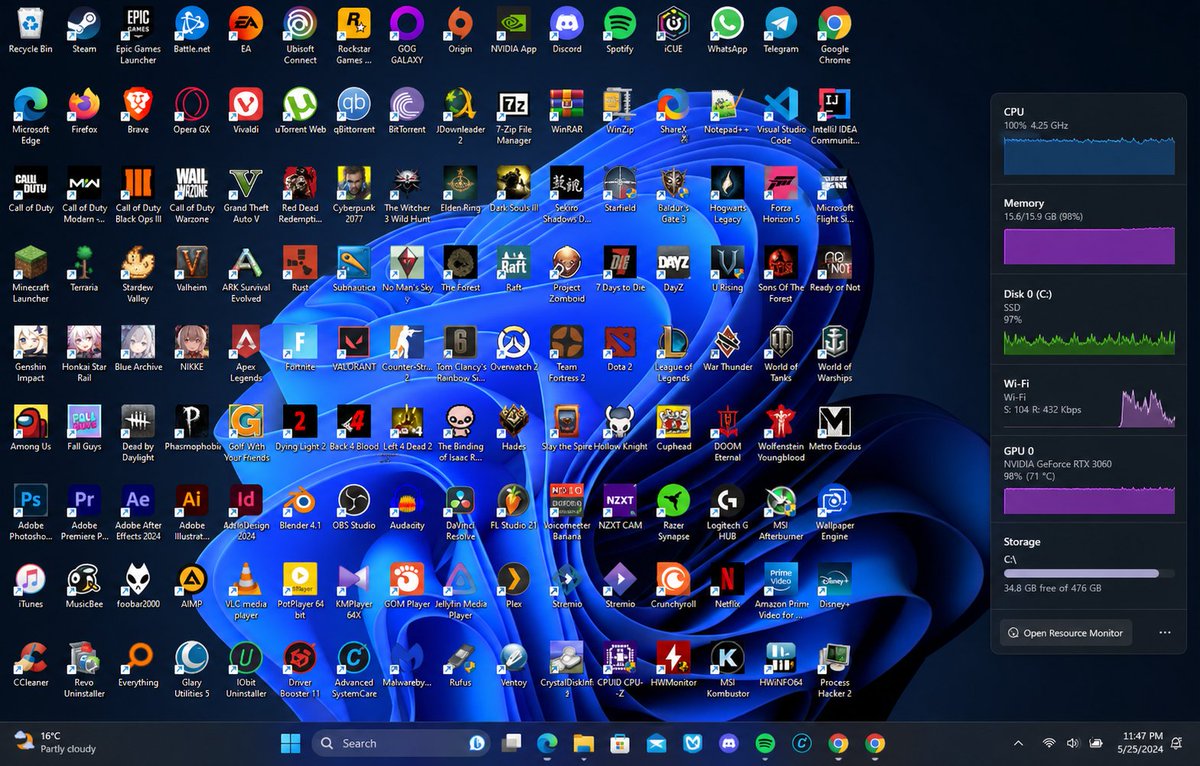Click the Ubisoft Connect shortcut
The width and height of the screenshot is (1200, 766).
(x=300, y=35)
